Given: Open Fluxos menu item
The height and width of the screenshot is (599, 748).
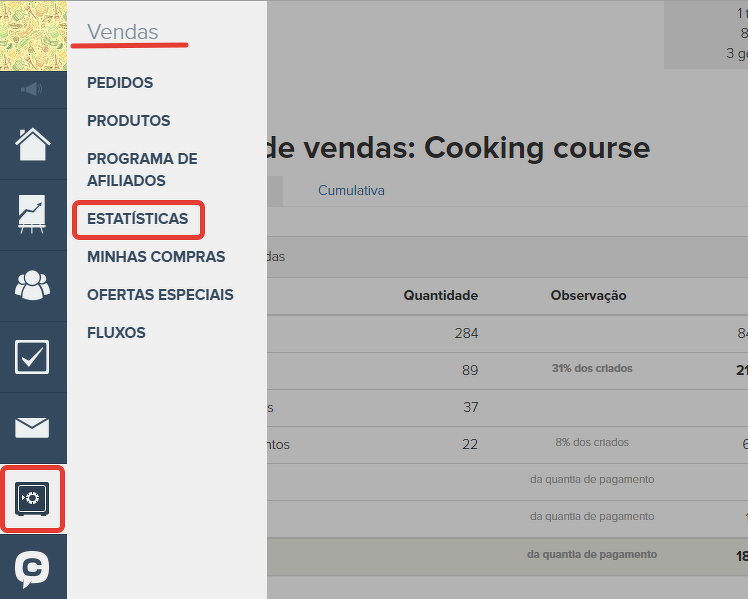Looking at the screenshot, I should (116, 333).
